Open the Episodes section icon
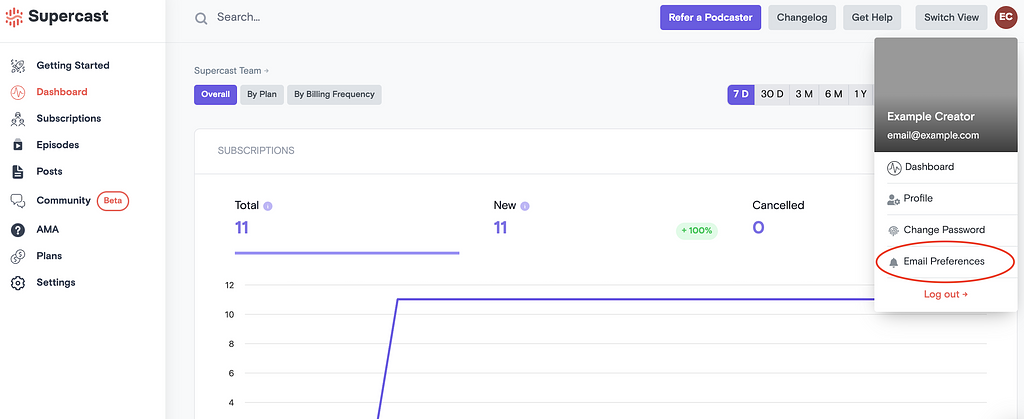This screenshot has width=1024, height=419. (17, 145)
